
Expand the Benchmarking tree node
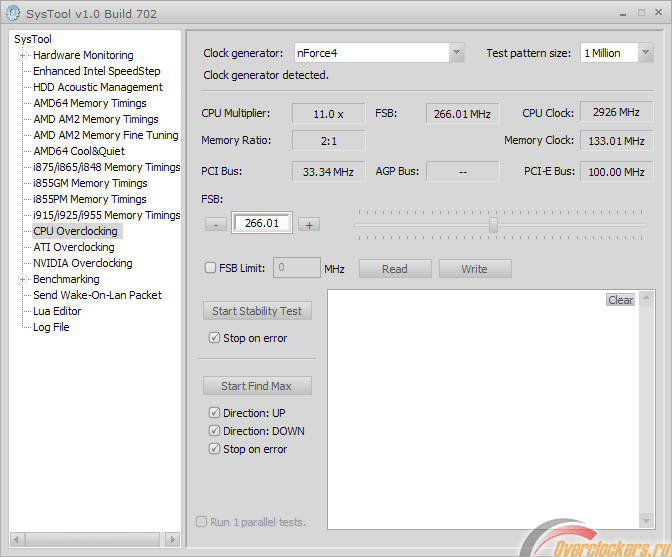coord(22,279)
